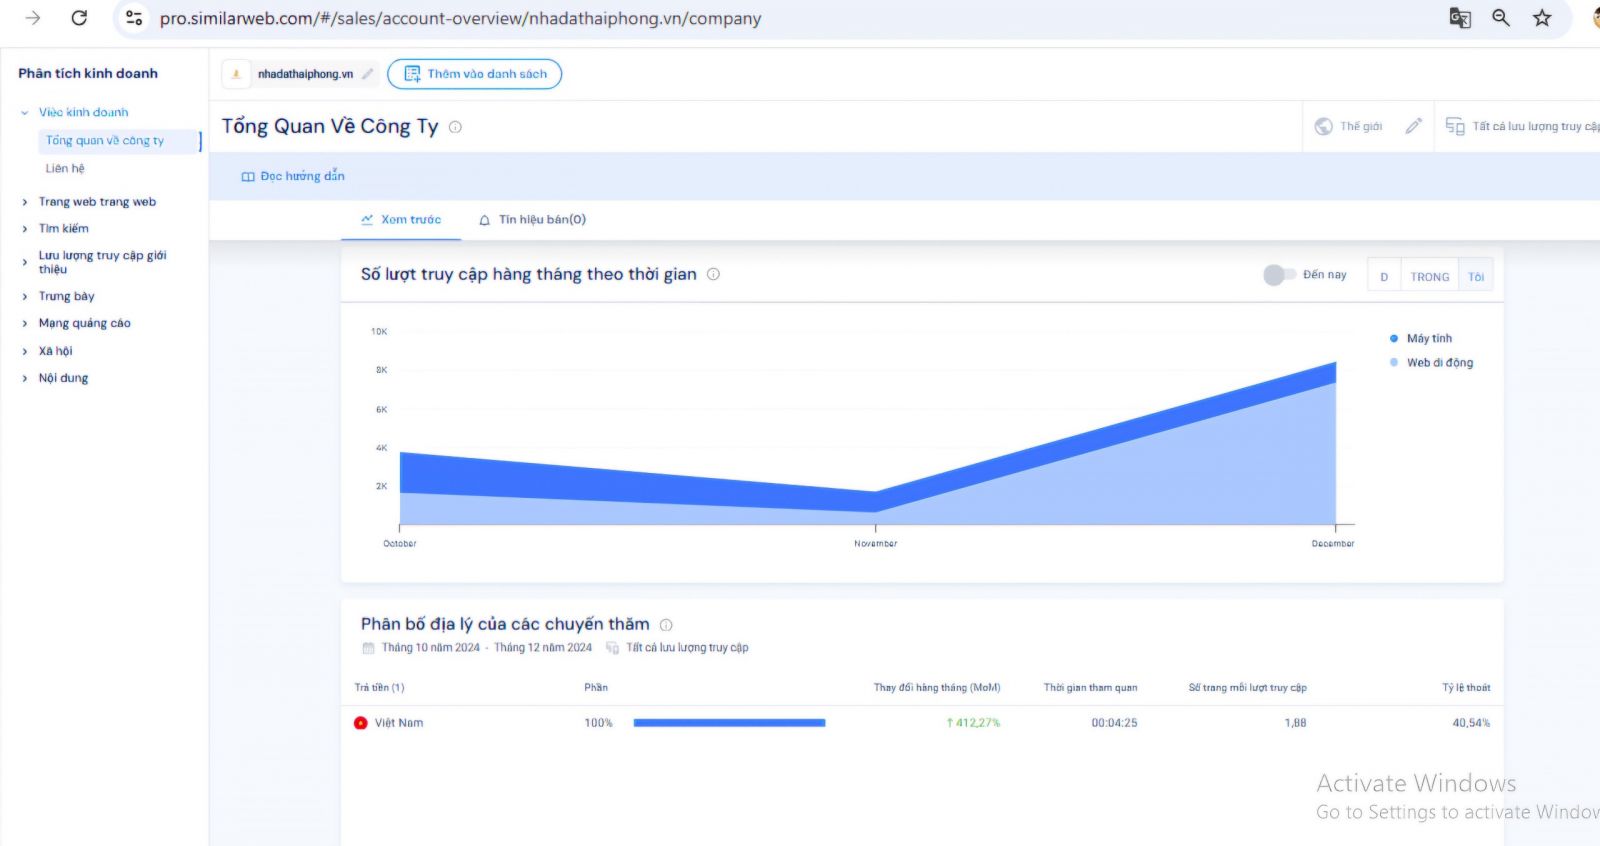Click the Thêm vào danh sách button
1600x846 pixels.
click(x=475, y=74)
